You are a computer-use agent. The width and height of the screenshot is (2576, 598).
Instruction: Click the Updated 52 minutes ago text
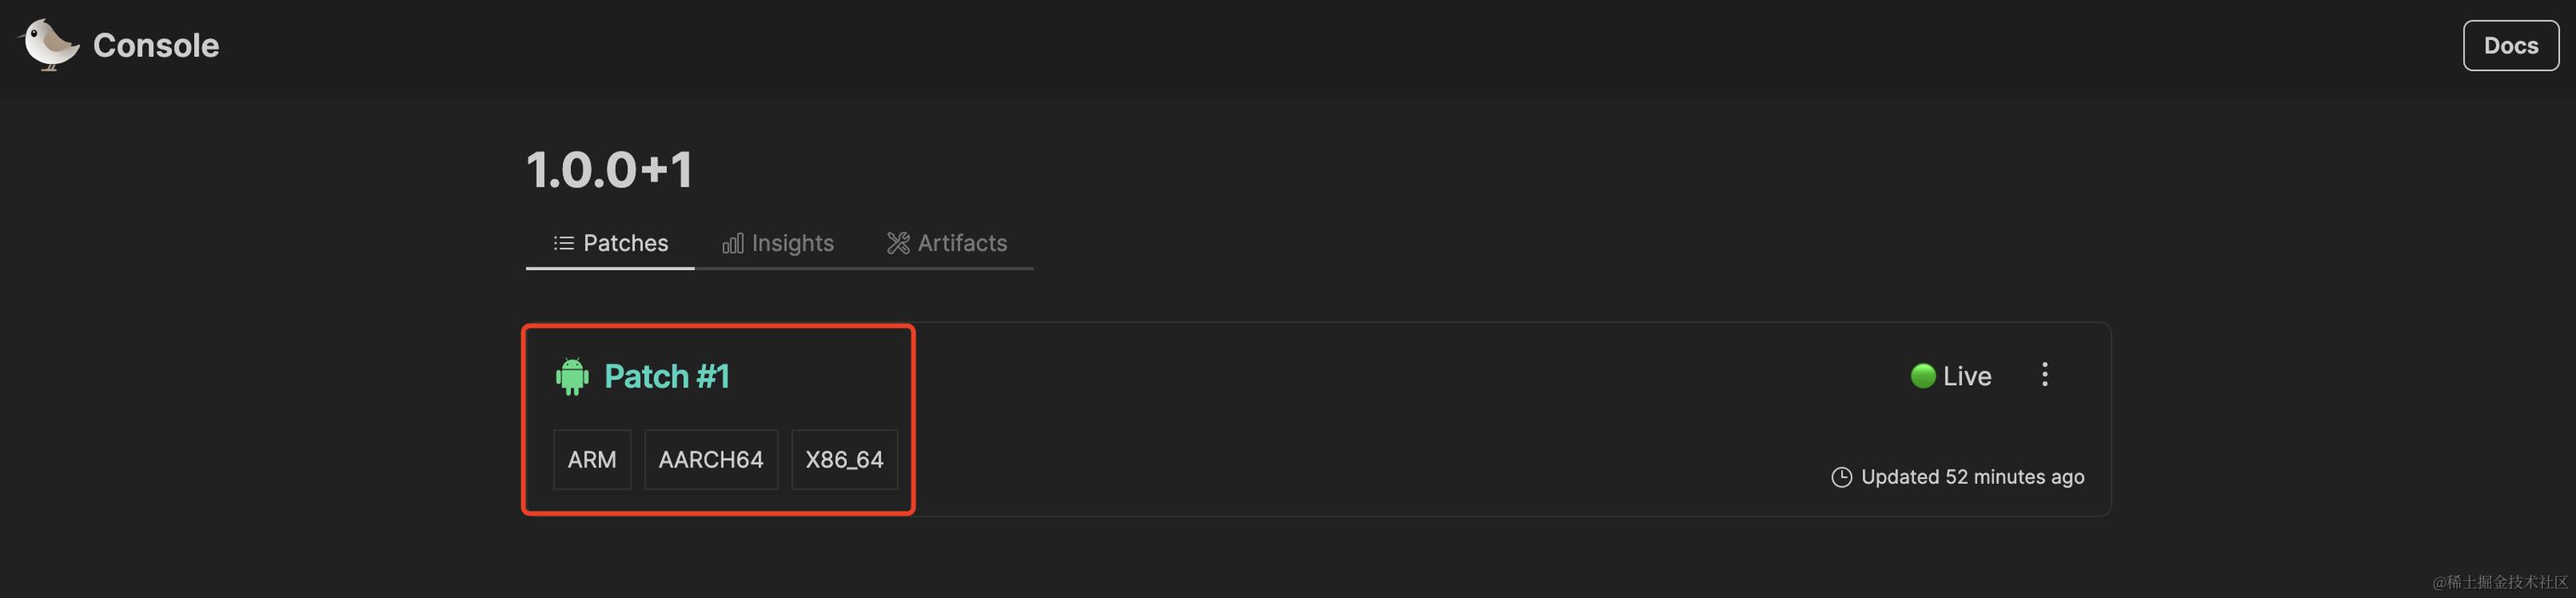point(1972,478)
